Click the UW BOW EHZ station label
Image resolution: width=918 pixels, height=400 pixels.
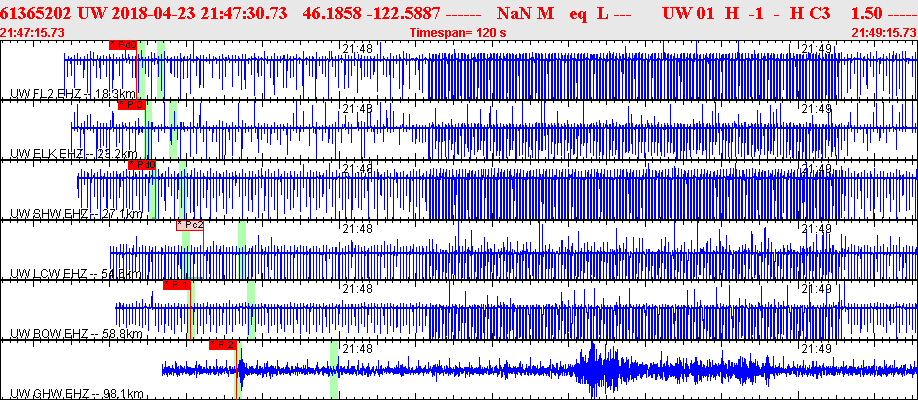tap(46, 333)
